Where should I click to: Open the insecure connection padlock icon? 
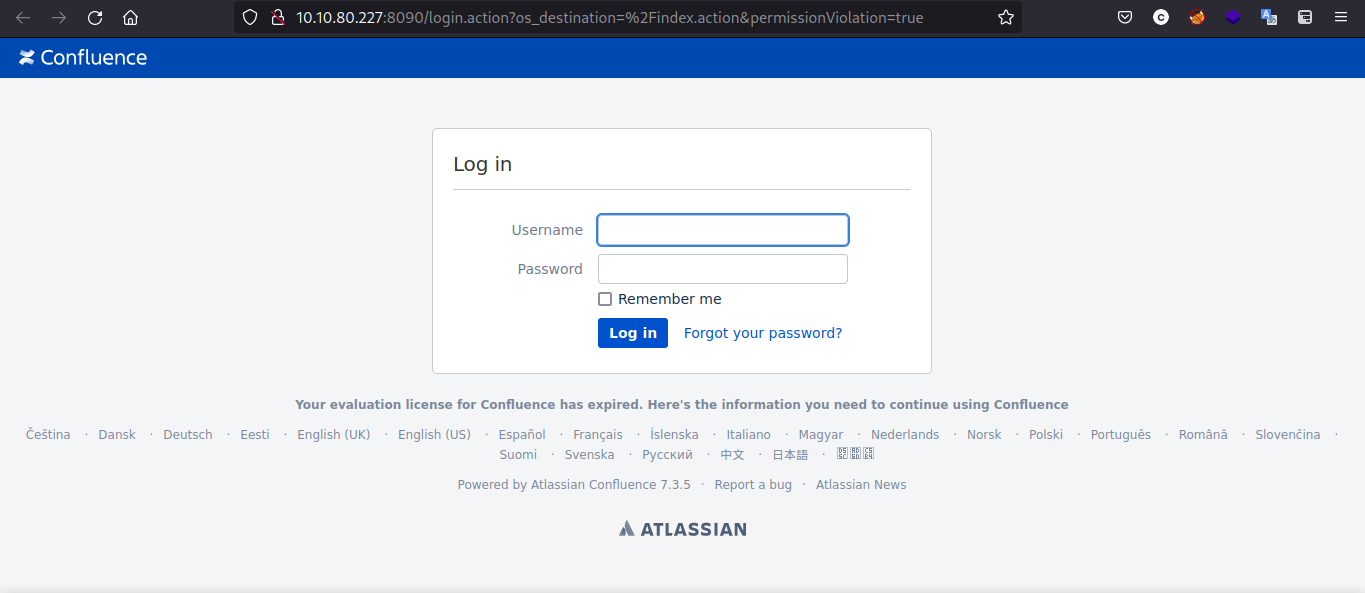coord(278,17)
